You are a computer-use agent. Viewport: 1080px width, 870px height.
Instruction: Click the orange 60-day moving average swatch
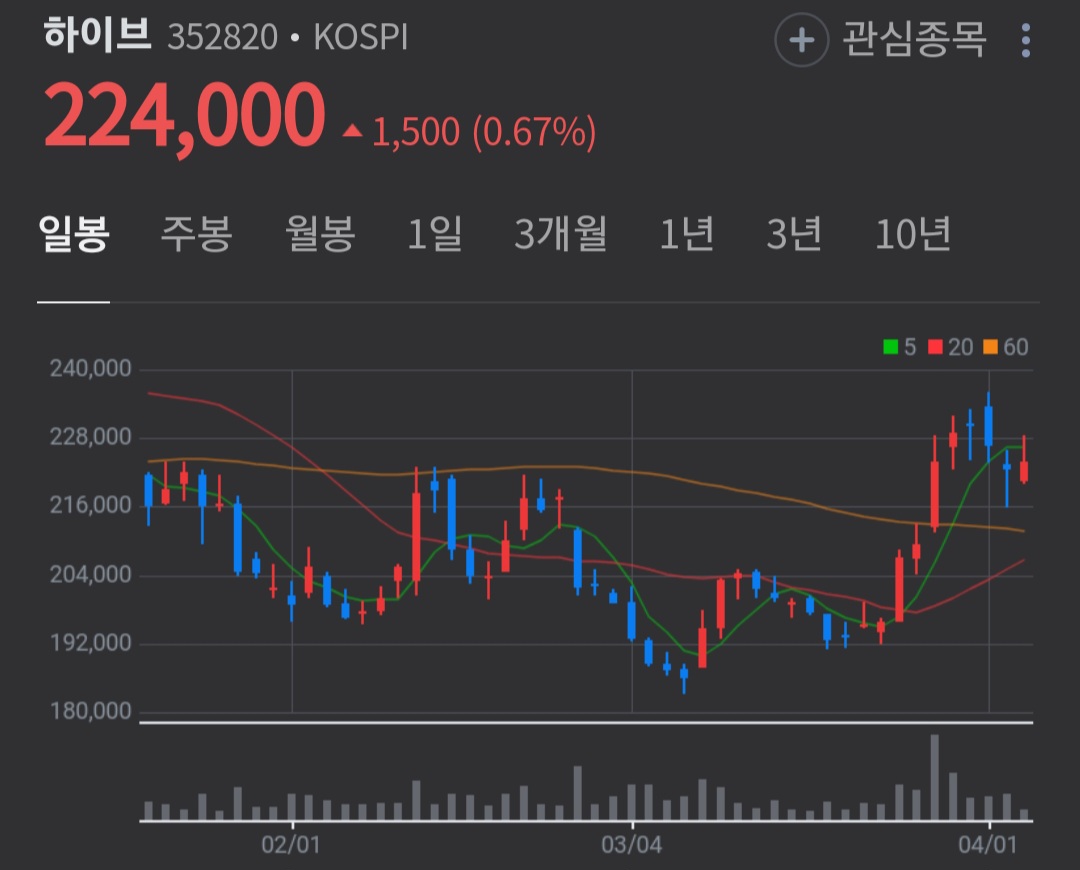[990, 347]
